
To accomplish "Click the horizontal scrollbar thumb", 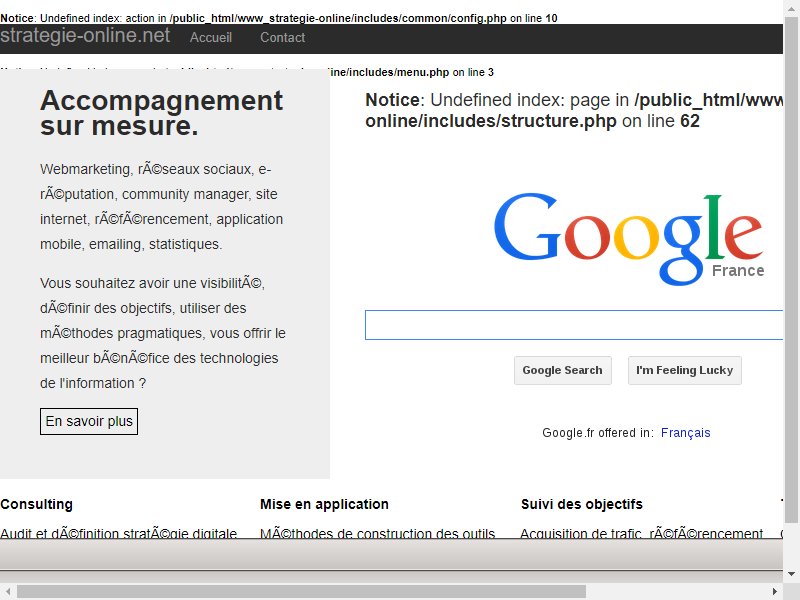I will [x=302, y=591].
